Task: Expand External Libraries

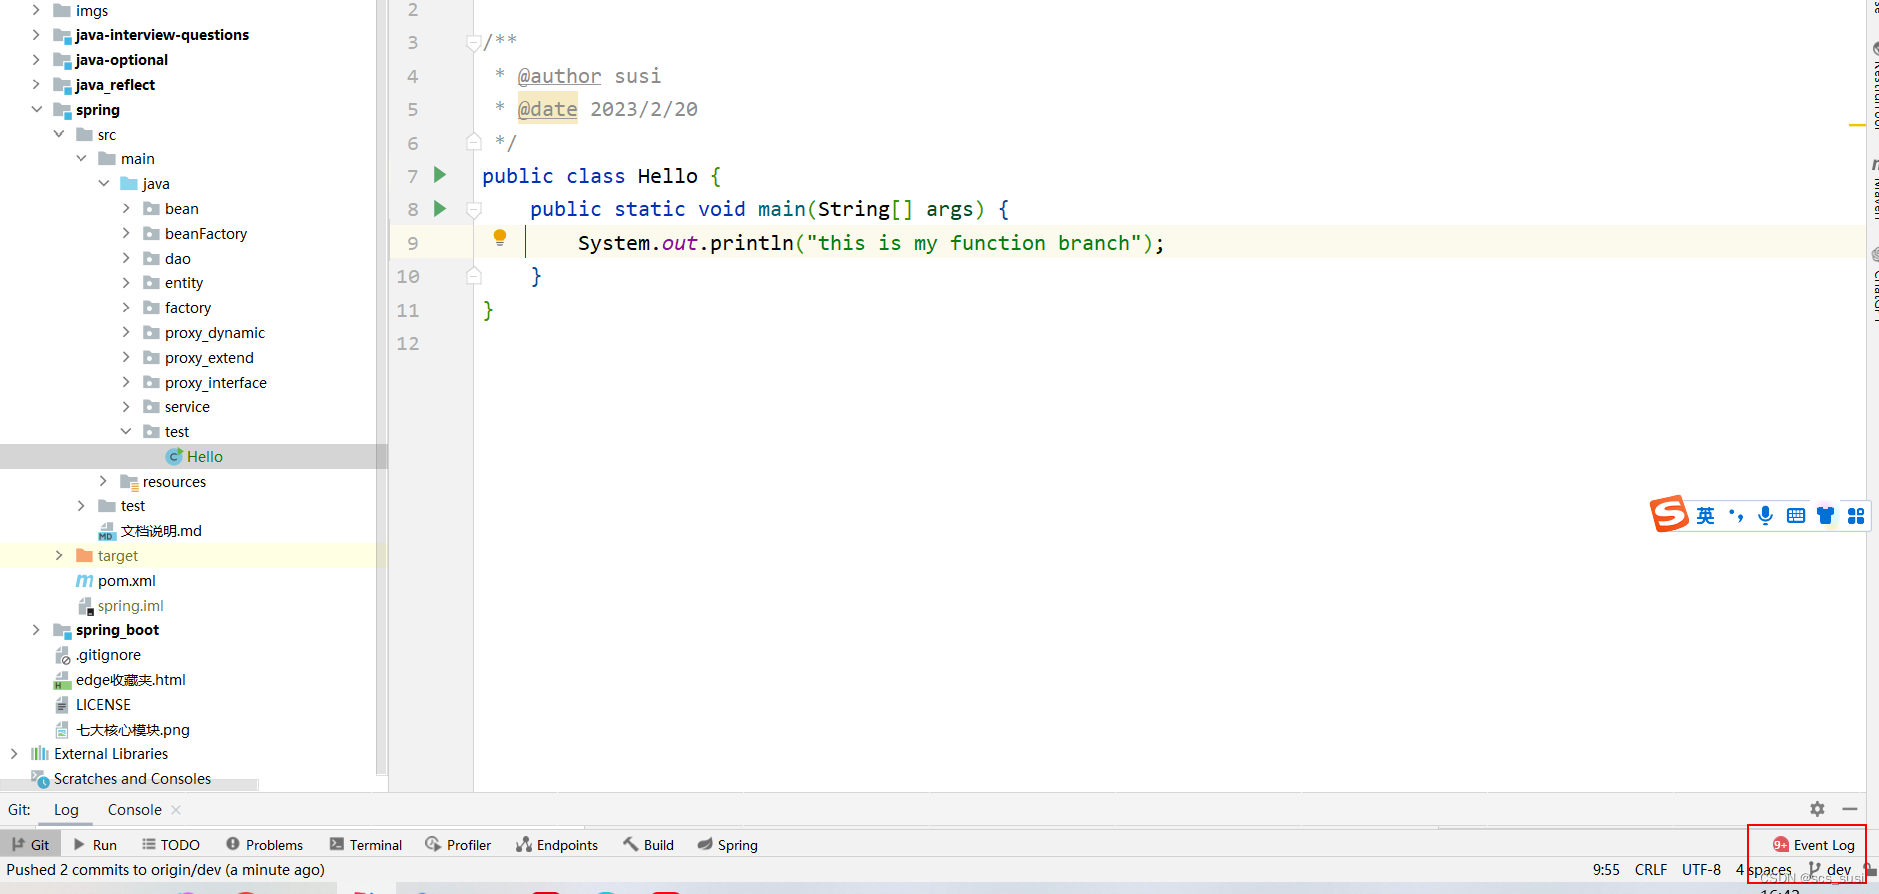Action: tap(14, 754)
